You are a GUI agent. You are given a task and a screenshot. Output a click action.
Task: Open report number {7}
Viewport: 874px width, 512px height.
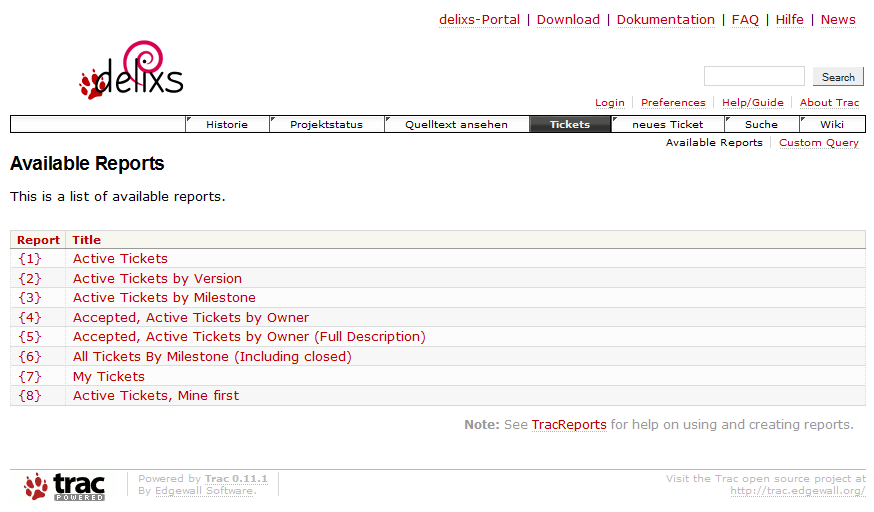click(30, 377)
